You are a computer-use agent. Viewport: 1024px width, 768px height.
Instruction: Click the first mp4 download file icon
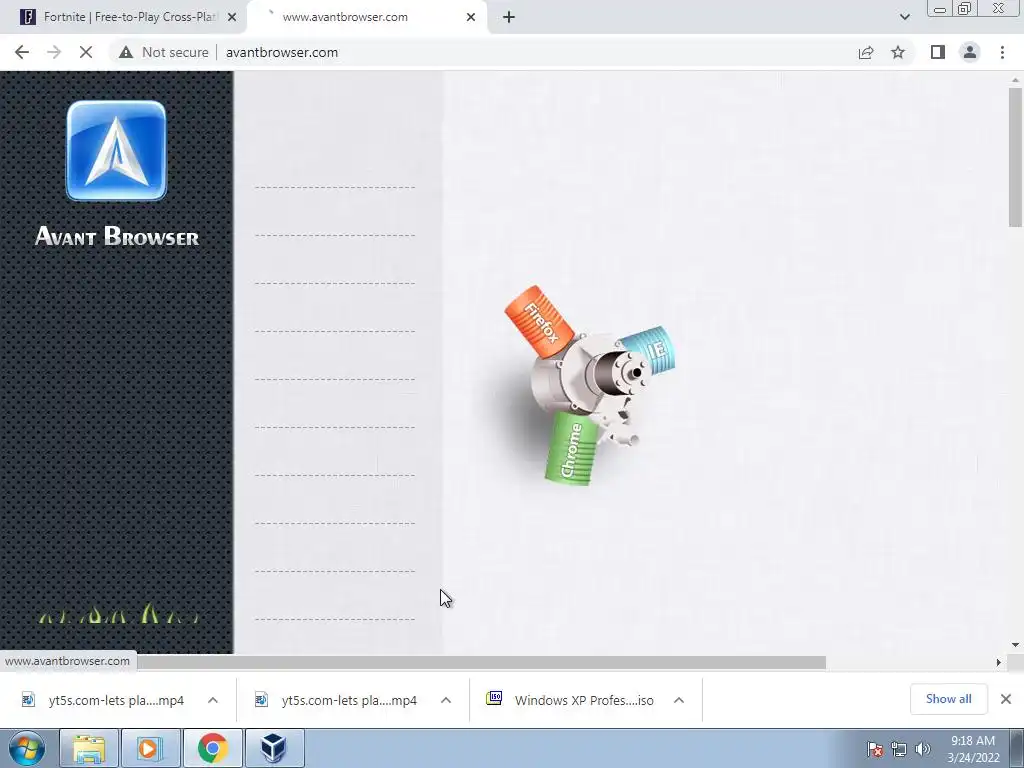point(28,700)
